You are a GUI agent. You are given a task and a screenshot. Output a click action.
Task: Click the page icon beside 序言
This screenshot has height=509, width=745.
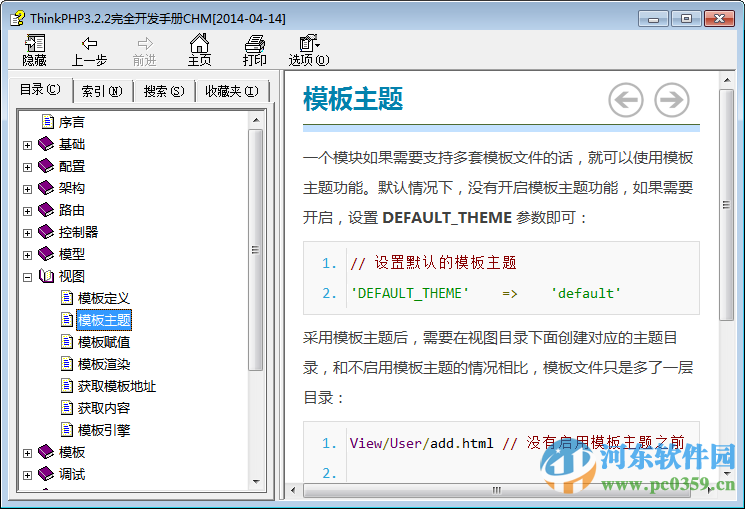click(x=48, y=122)
